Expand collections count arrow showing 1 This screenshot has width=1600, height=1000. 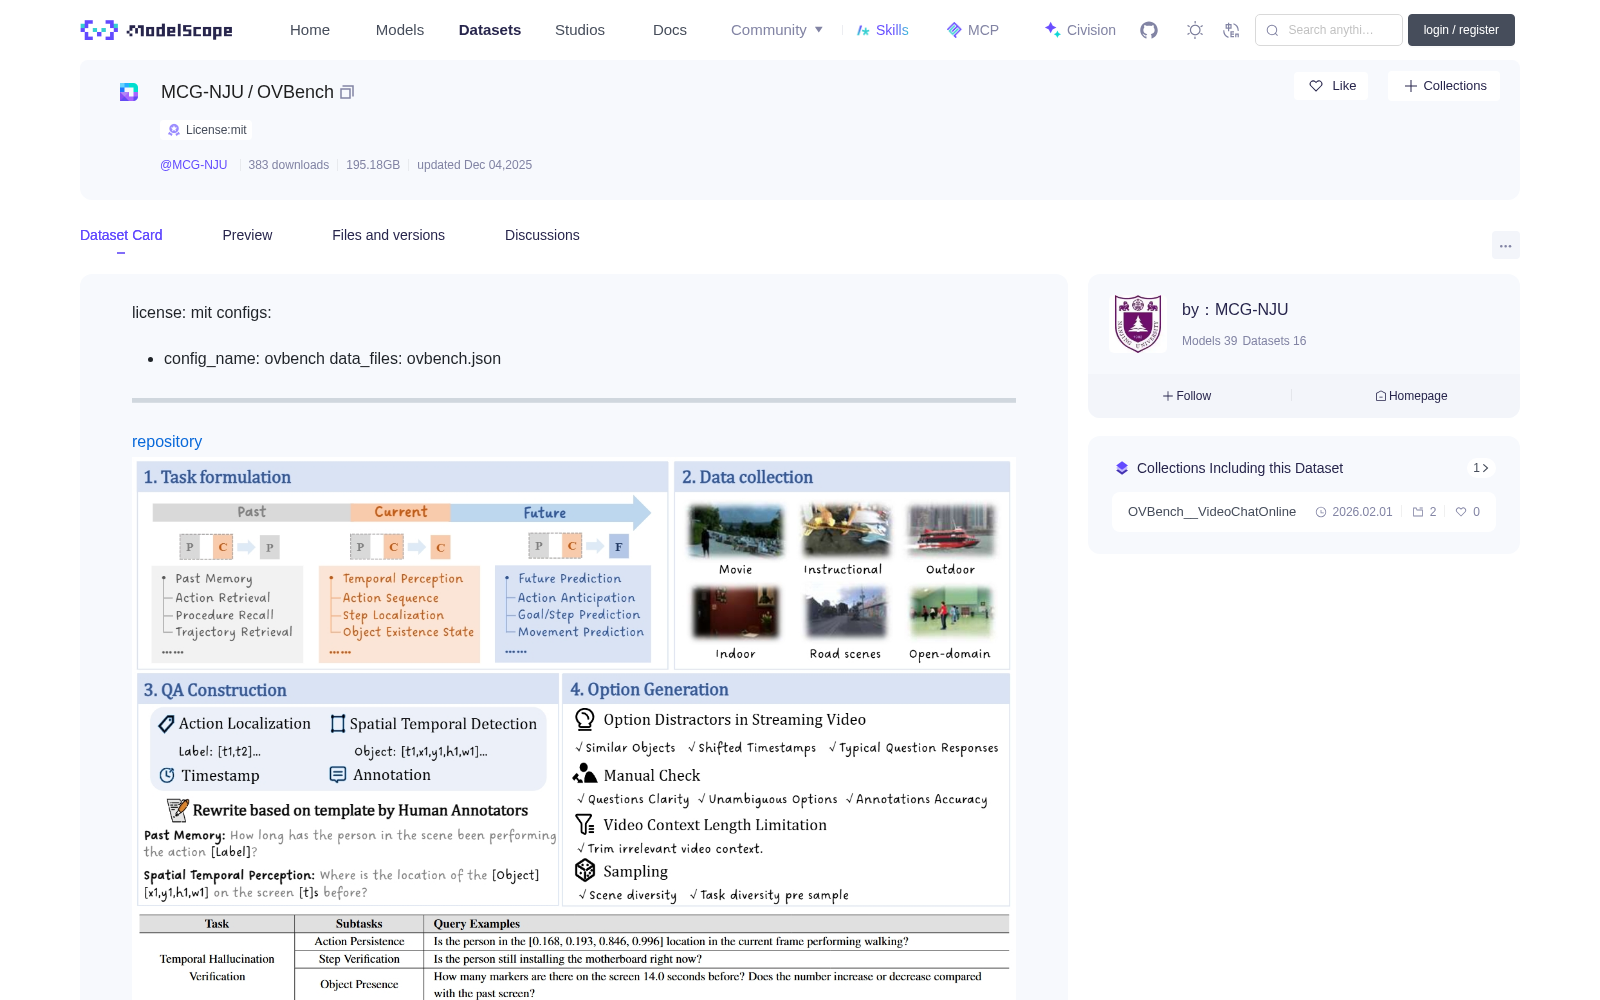click(x=1481, y=468)
